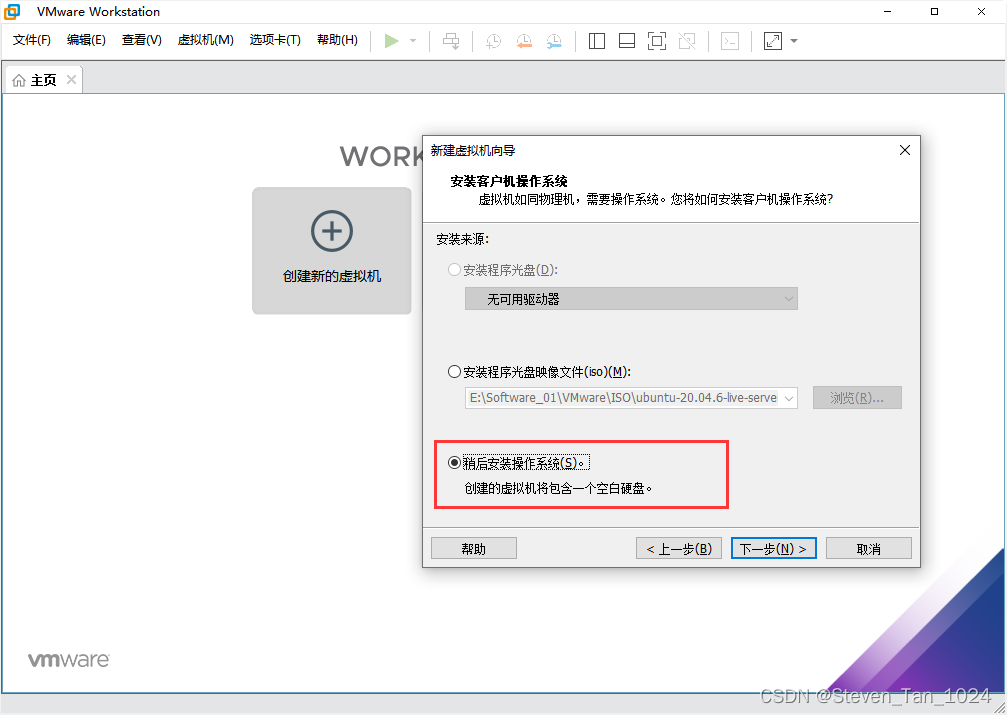Click the send Ctrl+Alt+Del toolbar icon
Image resolution: width=1007 pixels, height=715 pixels.
(451, 41)
